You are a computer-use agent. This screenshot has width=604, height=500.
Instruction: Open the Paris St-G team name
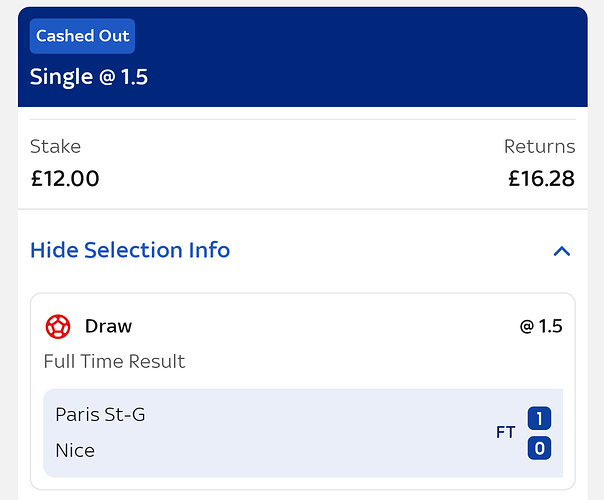tap(100, 414)
